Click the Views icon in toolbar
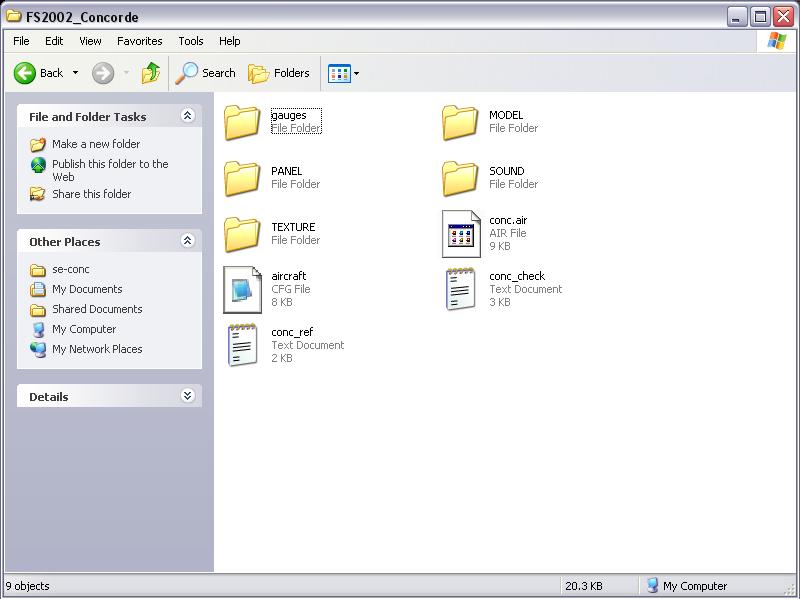 [x=339, y=73]
